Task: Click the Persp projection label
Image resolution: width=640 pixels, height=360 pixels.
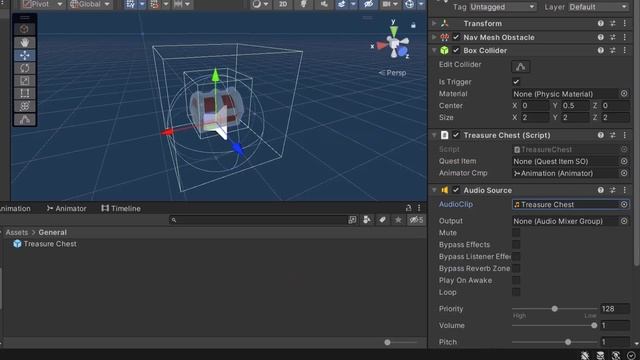Action: point(392,73)
